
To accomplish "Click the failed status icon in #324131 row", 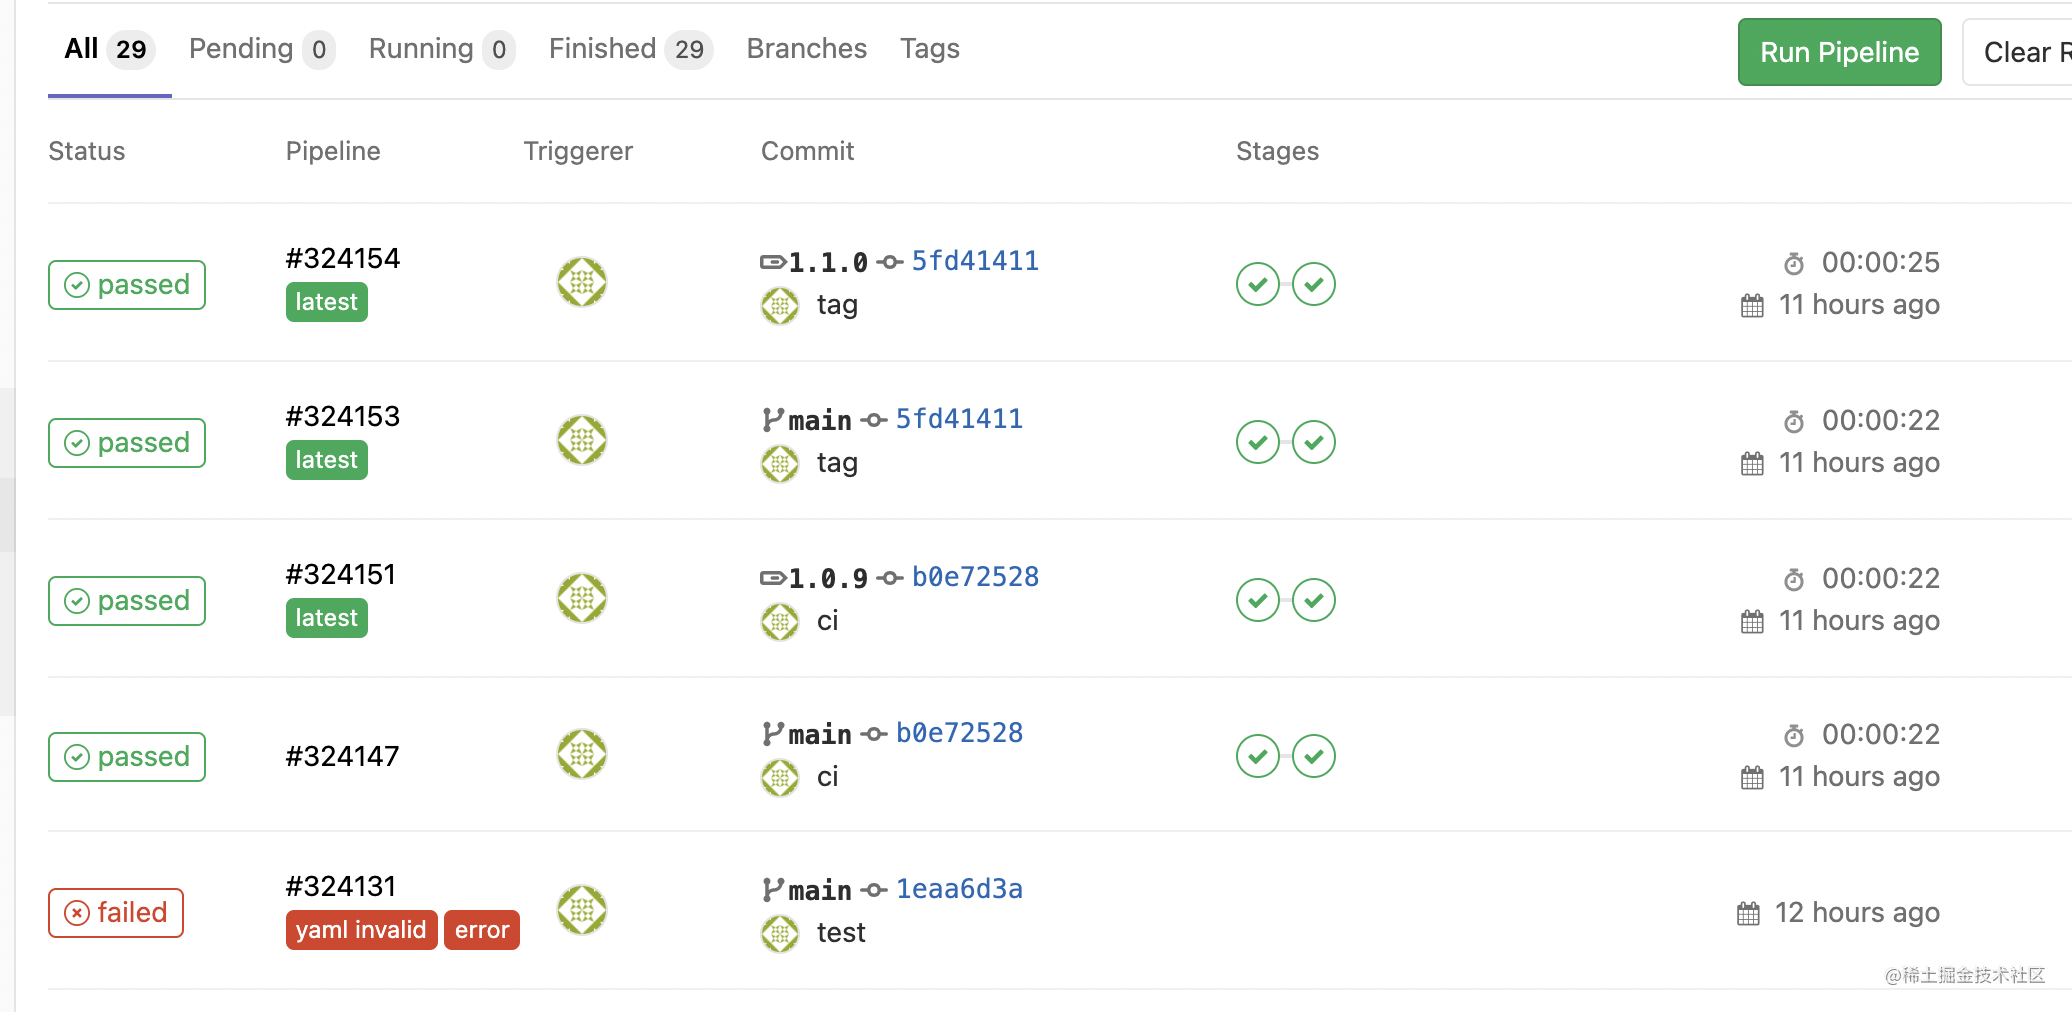I will click(78, 912).
